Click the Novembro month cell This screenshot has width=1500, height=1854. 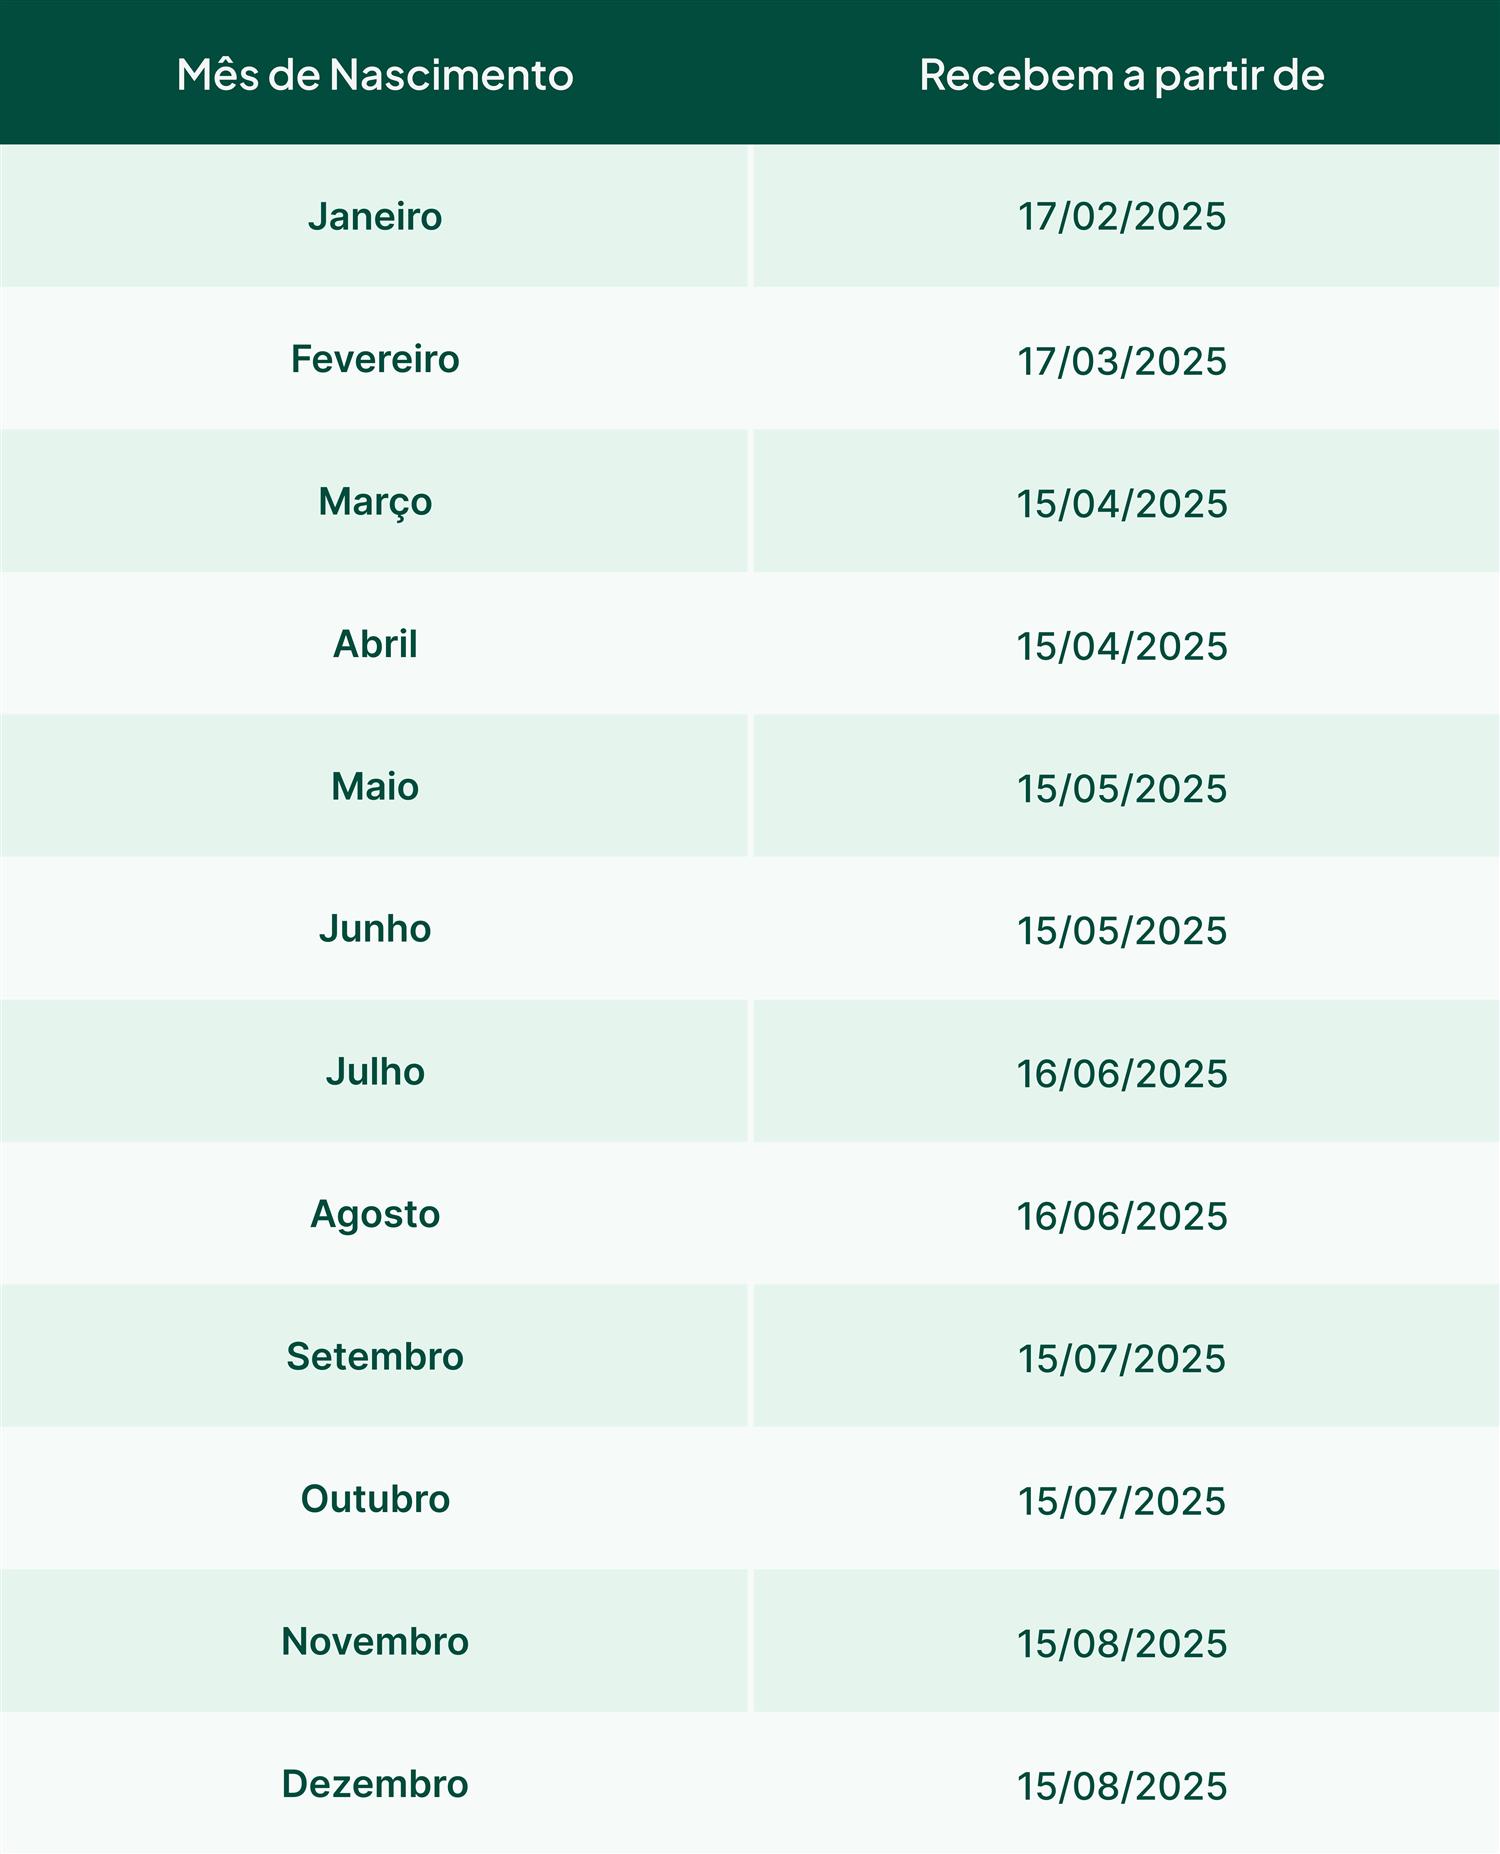[x=375, y=1642]
